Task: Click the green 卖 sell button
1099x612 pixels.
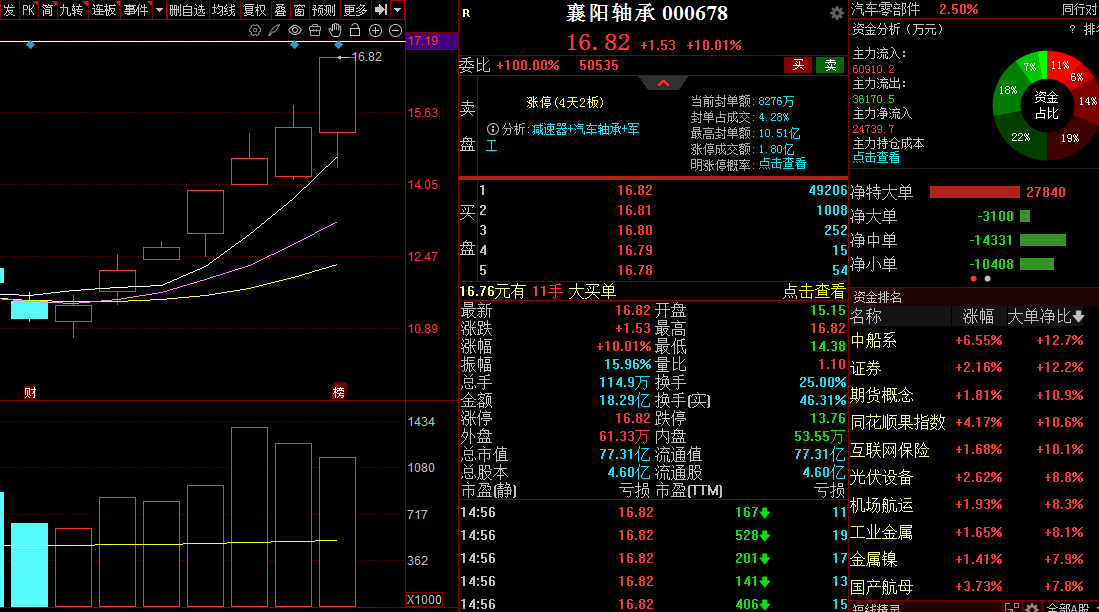Action: [x=830, y=65]
